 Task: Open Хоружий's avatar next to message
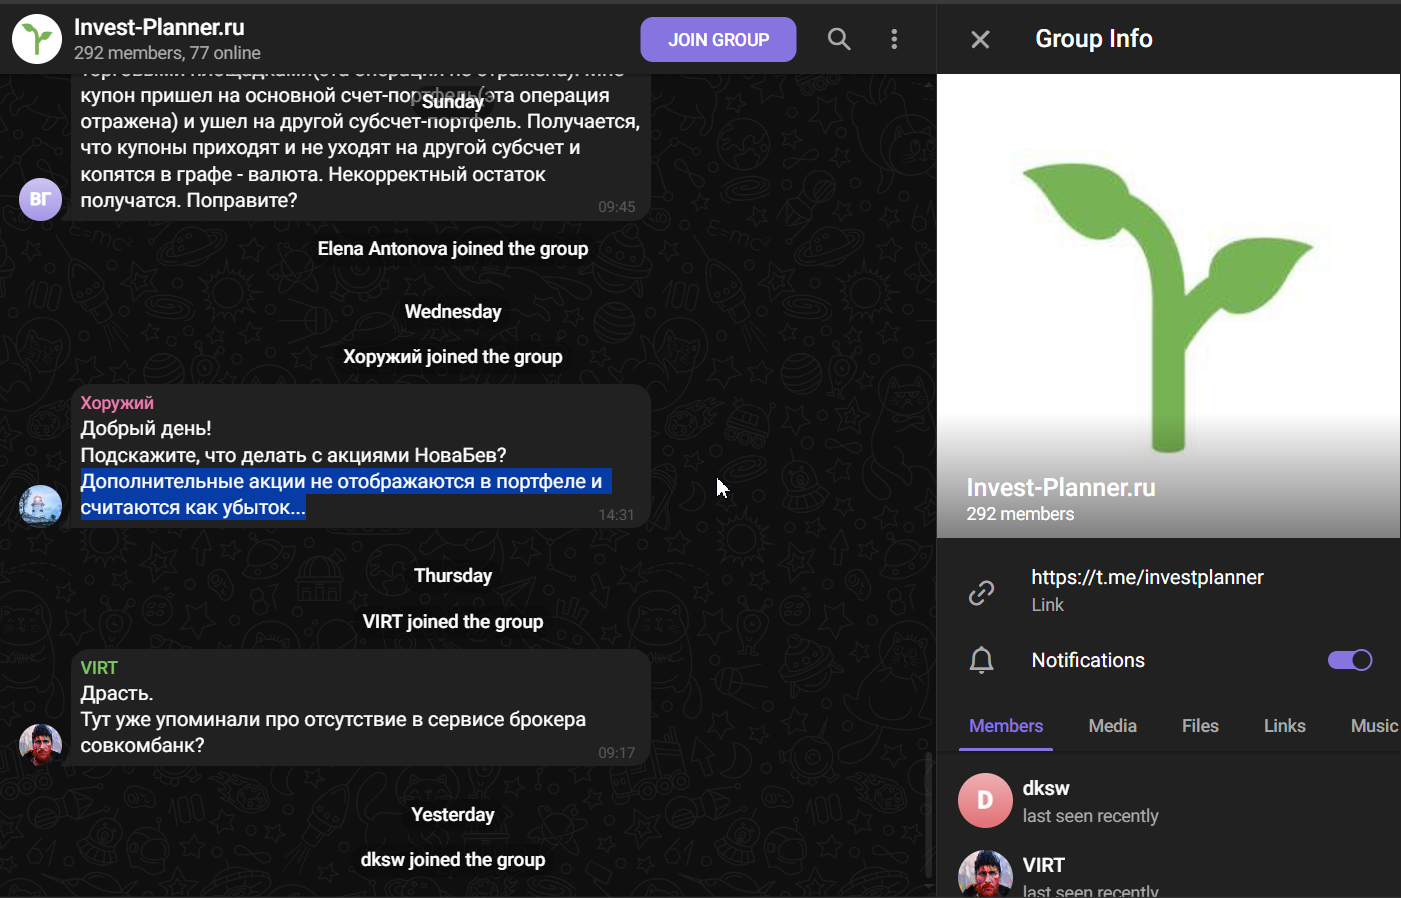(40, 506)
